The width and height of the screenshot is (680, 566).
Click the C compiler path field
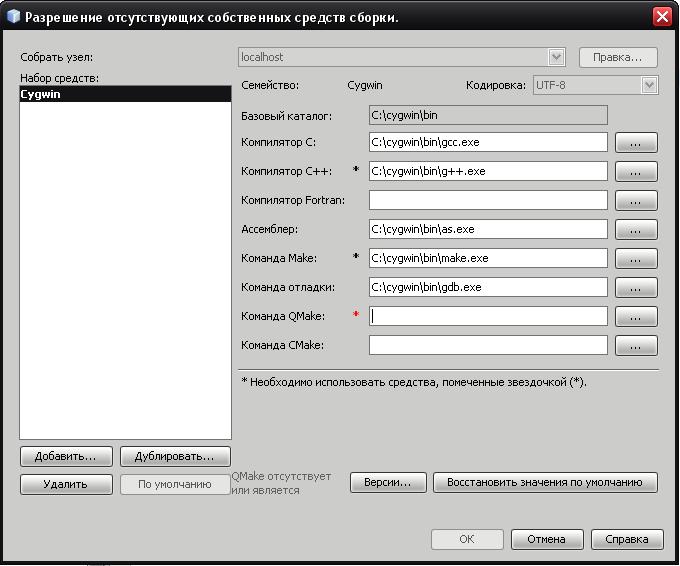(x=488, y=142)
